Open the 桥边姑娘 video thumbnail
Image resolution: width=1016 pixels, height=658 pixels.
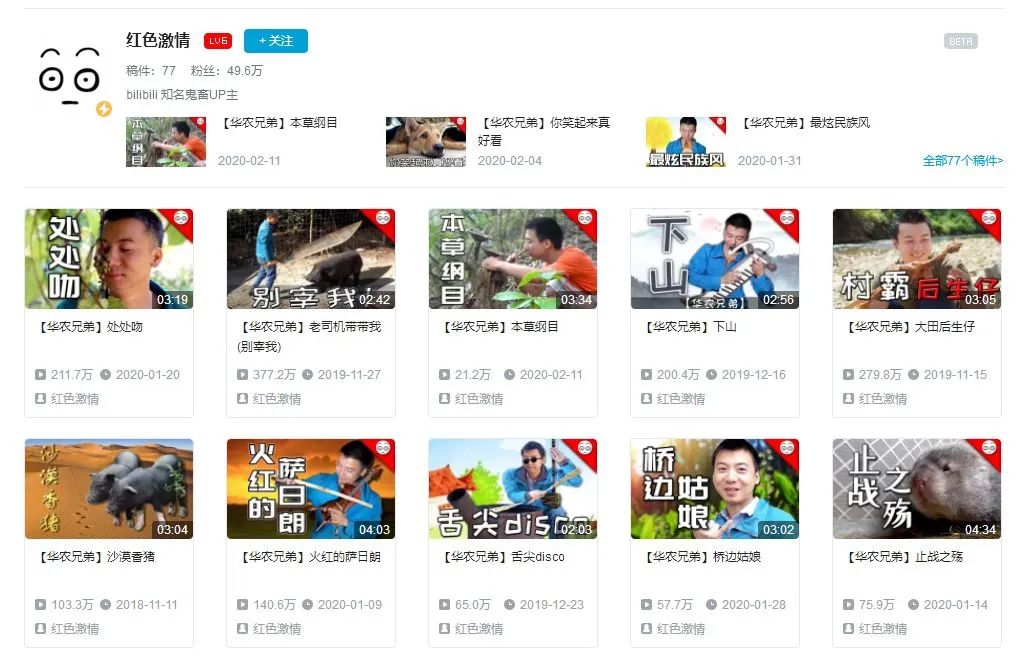(x=715, y=489)
